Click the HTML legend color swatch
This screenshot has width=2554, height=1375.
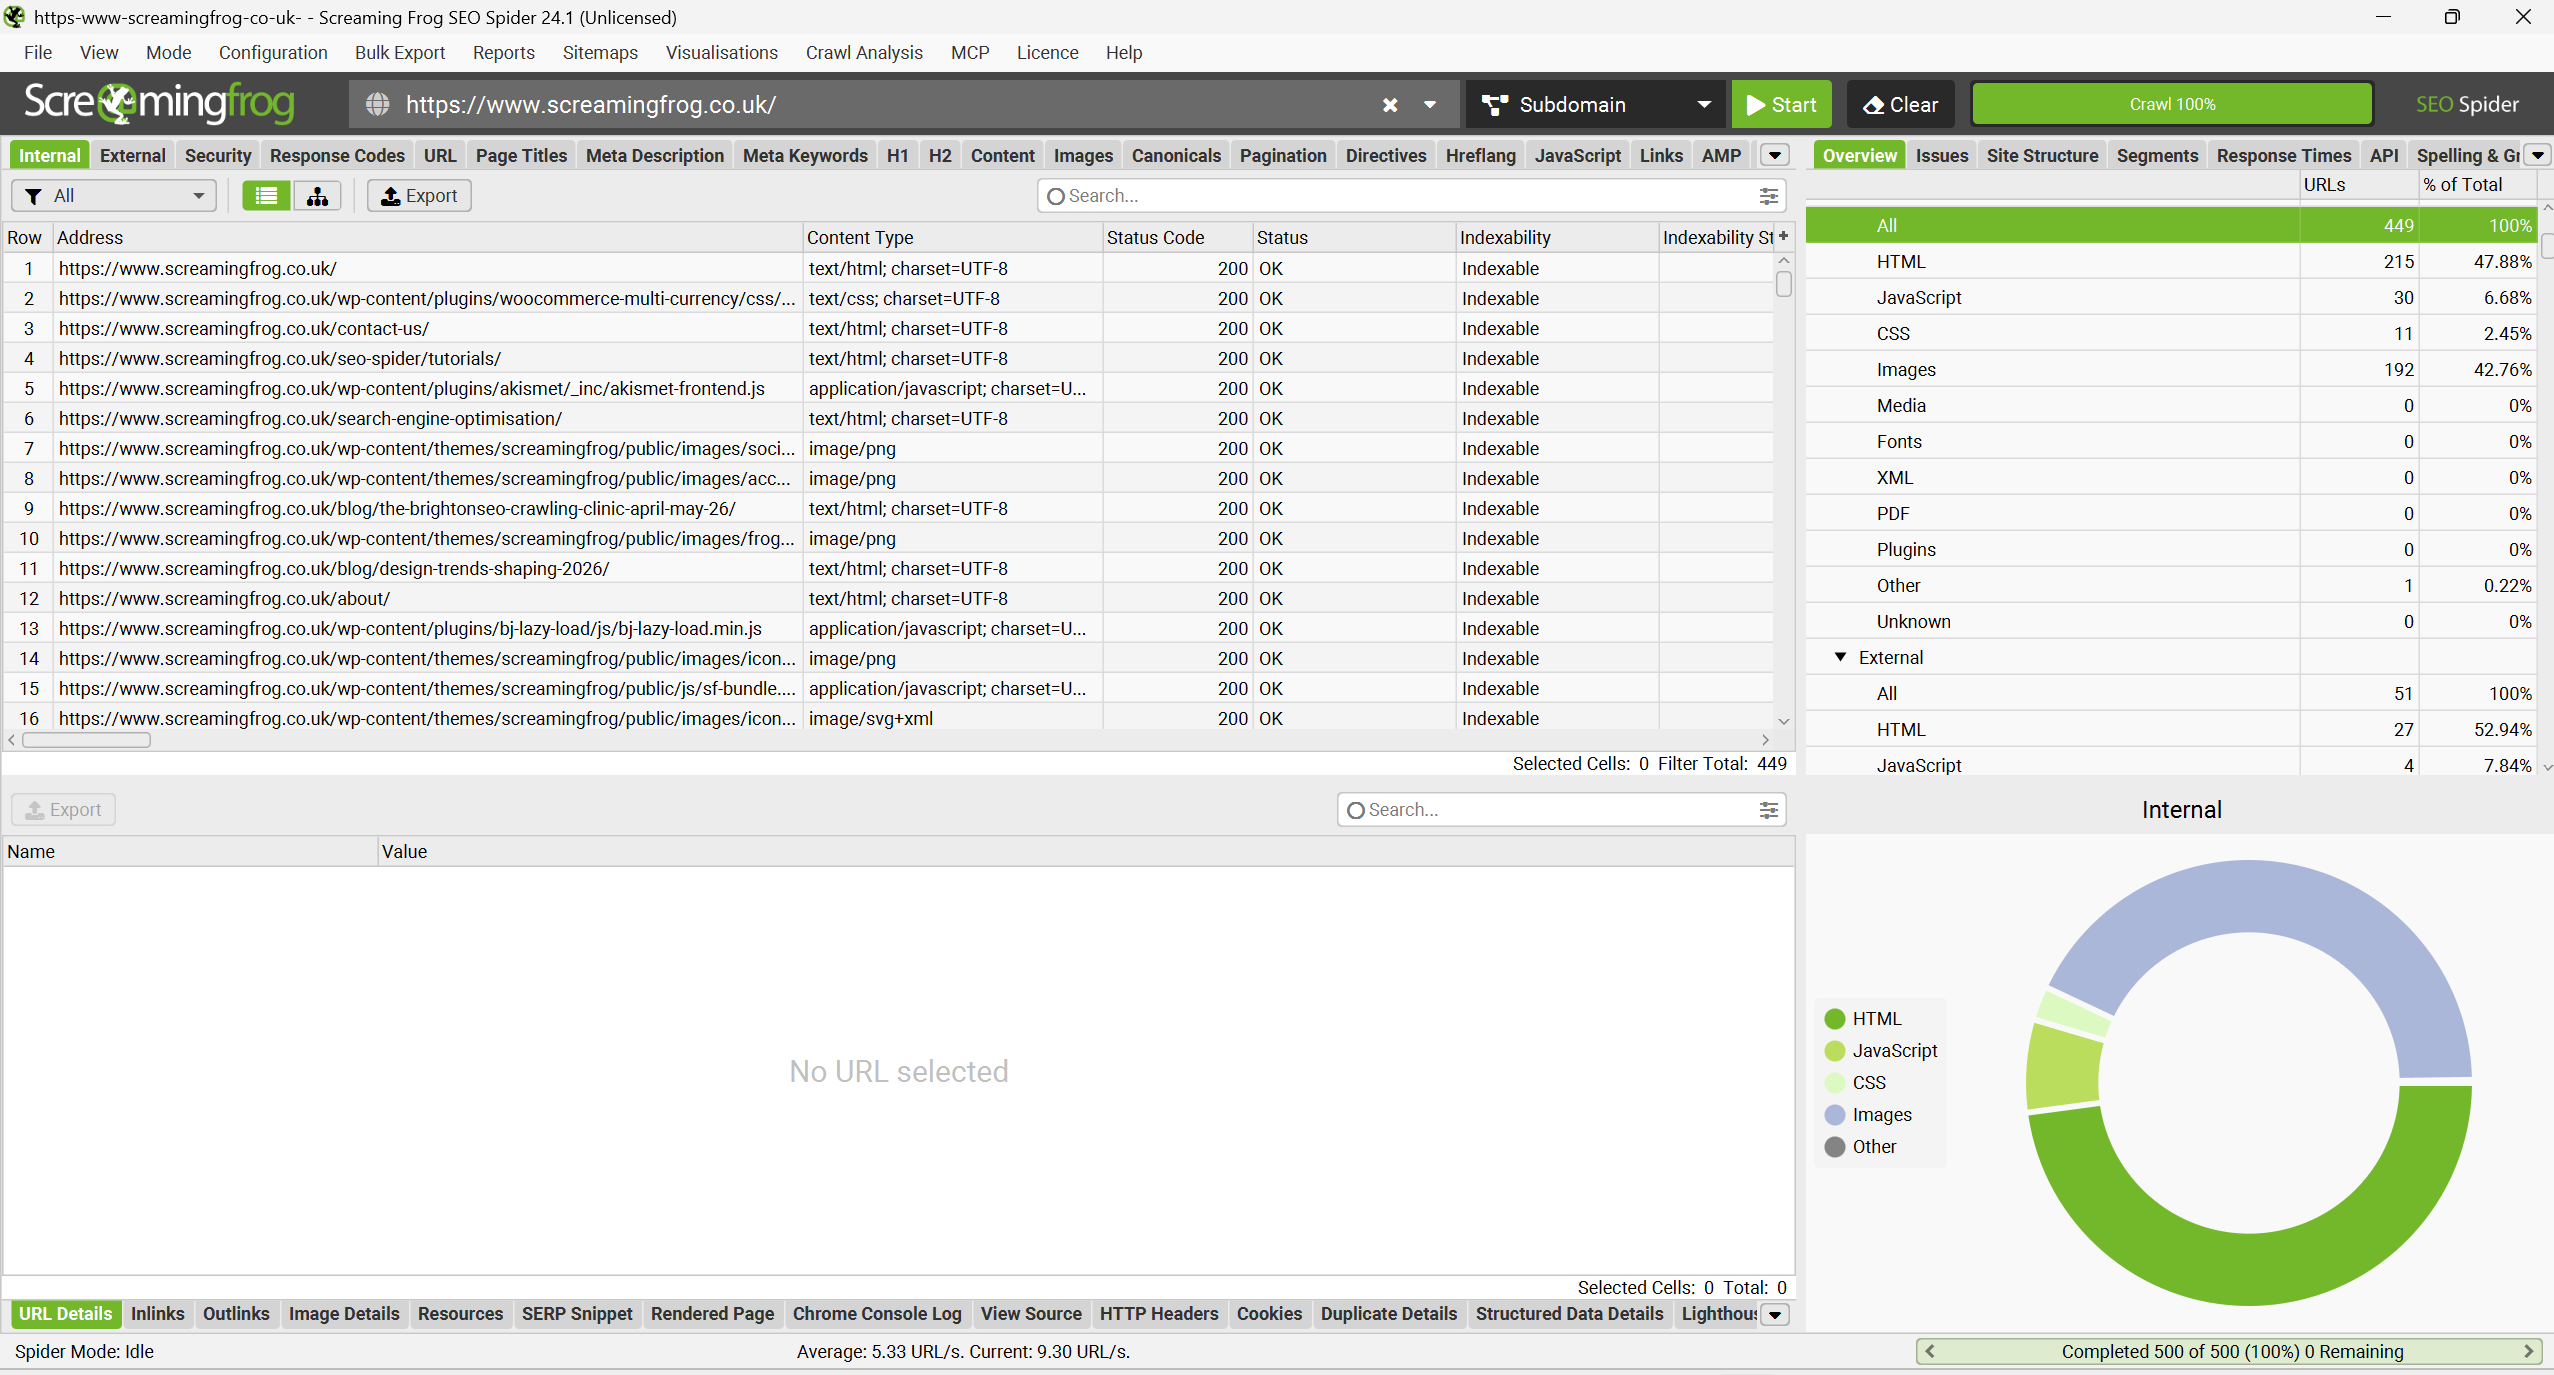pos(1835,1019)
